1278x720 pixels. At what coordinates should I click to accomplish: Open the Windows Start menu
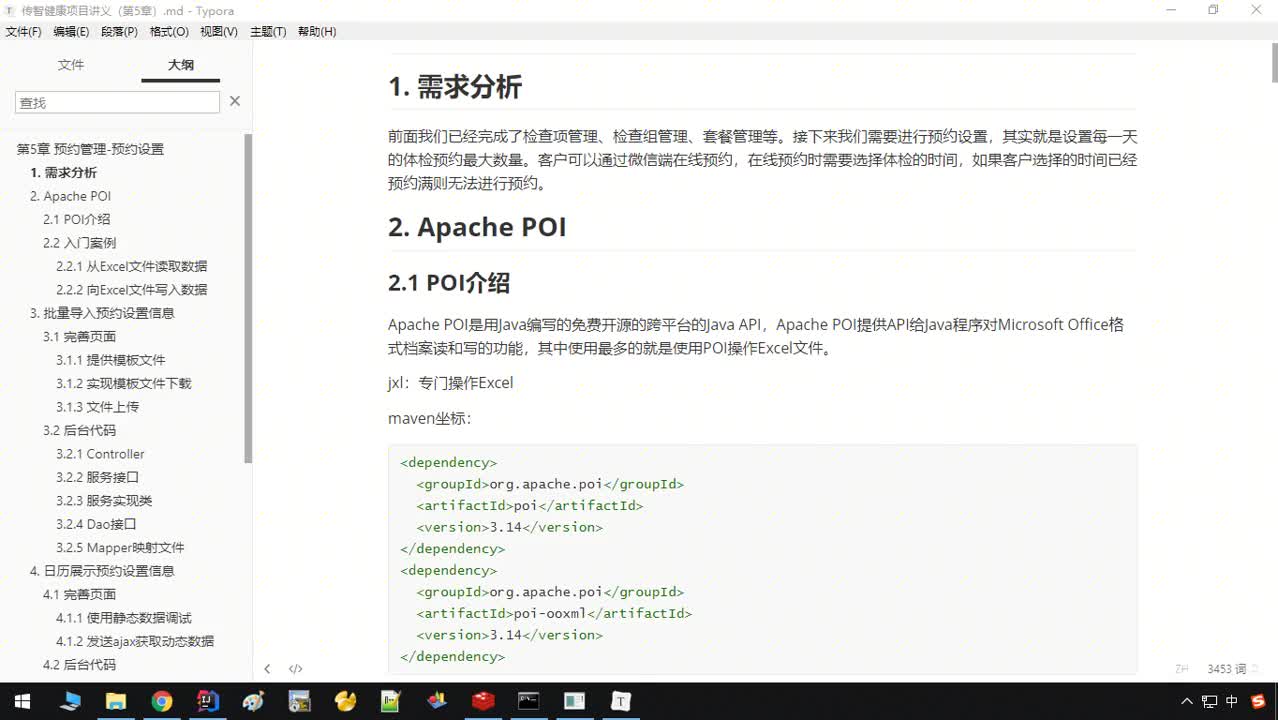click(x=22, y=701)
